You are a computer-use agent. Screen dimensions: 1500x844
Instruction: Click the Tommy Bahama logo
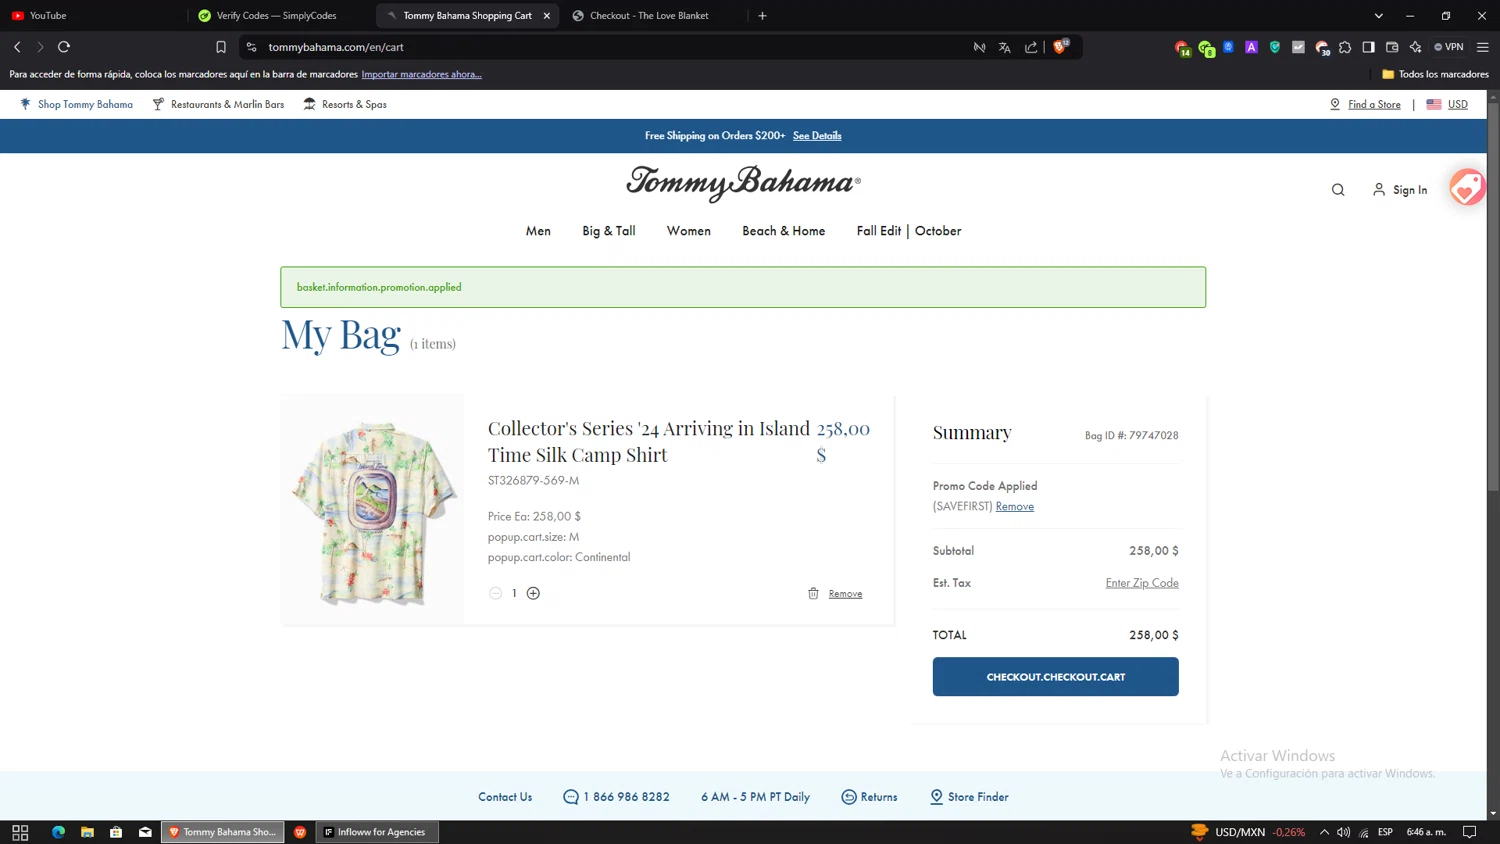click(x=743, y=183)
